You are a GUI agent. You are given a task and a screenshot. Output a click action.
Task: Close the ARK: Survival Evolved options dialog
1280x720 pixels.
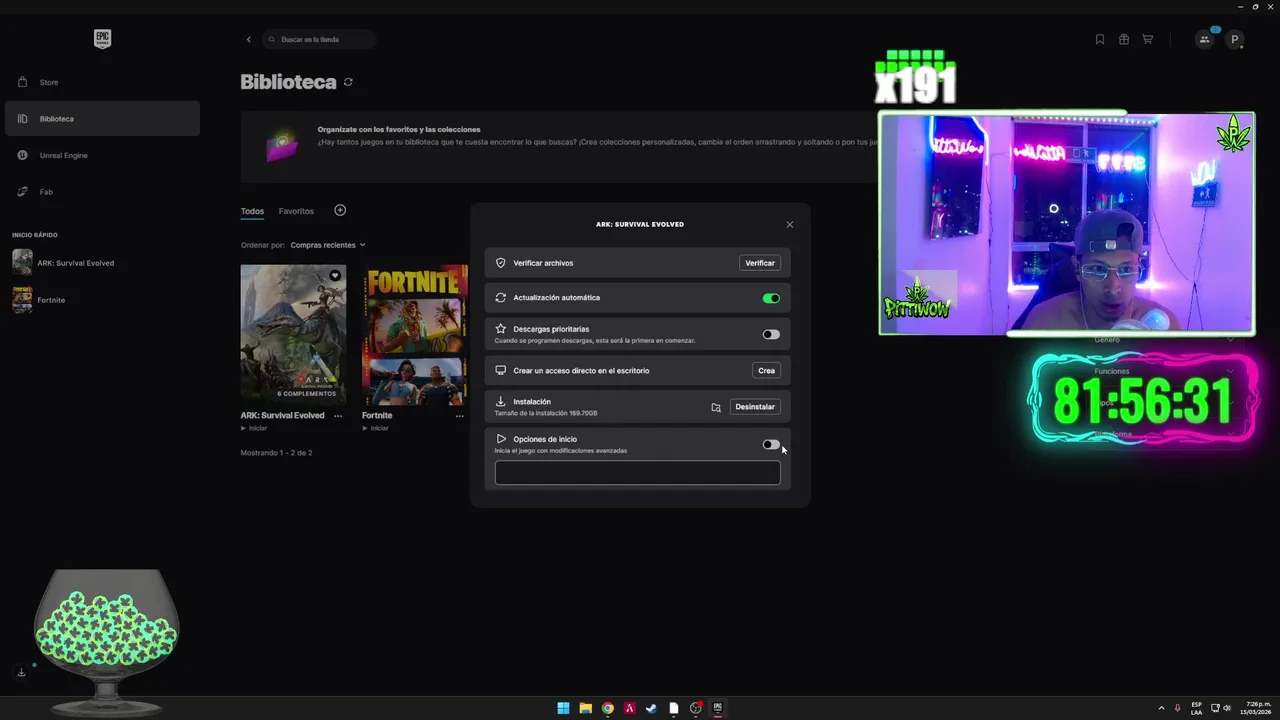(x=790, y=225)
